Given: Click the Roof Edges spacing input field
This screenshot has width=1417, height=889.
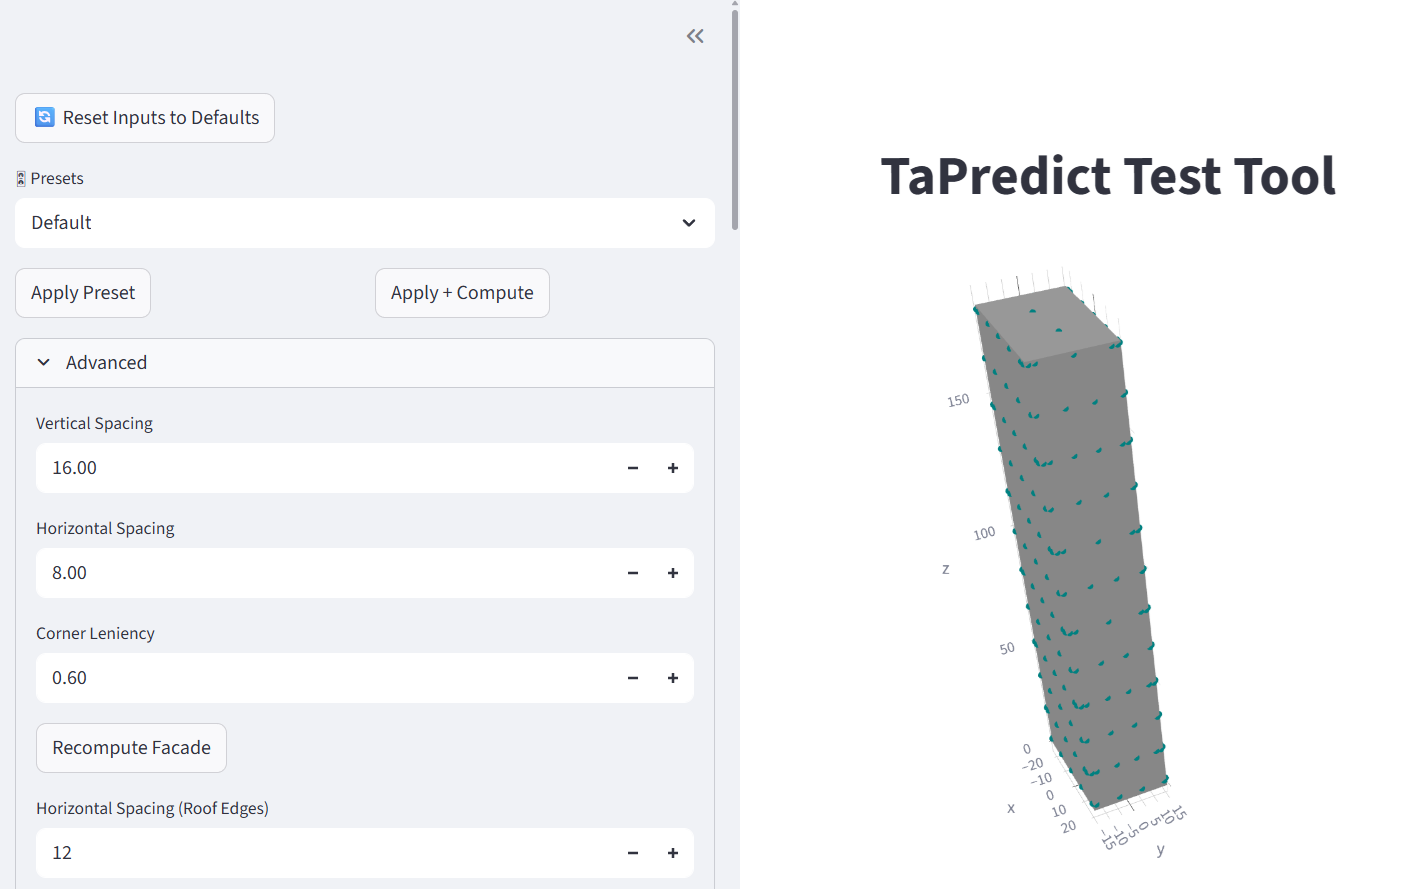Looking at the screenshot, I should (x=320, y=853).
